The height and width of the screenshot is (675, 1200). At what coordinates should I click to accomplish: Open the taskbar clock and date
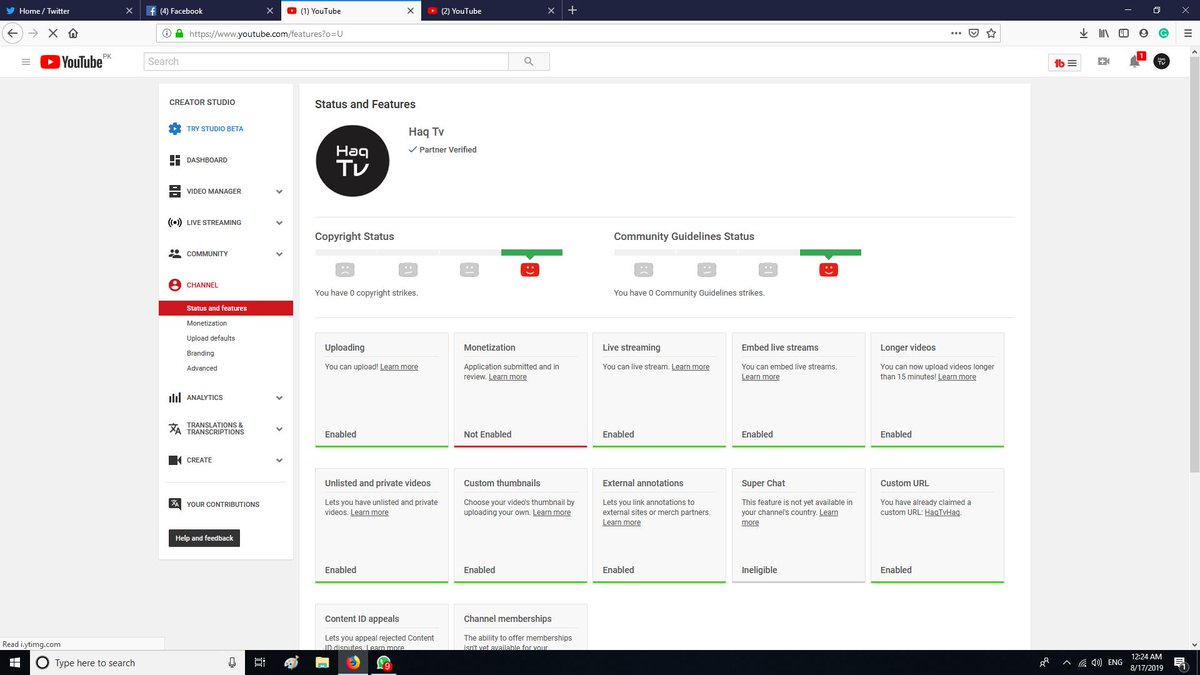(1146, 663)
